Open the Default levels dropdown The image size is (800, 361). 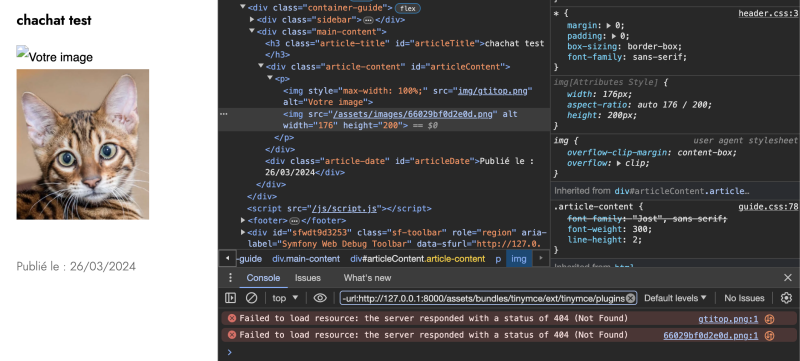675,298
